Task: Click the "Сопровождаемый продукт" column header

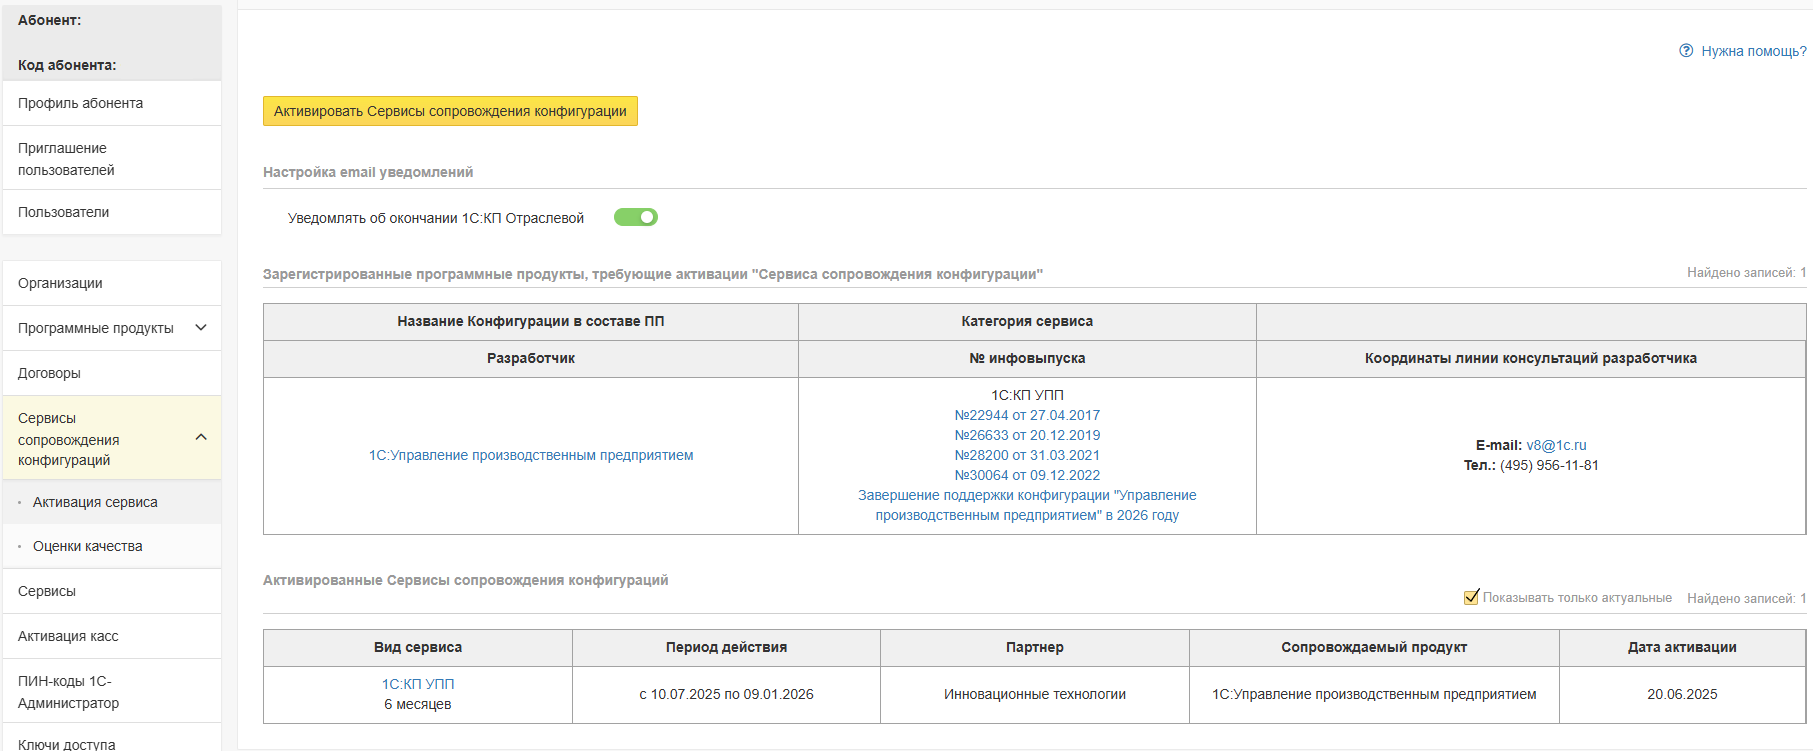Action: tap(1374, 647)
